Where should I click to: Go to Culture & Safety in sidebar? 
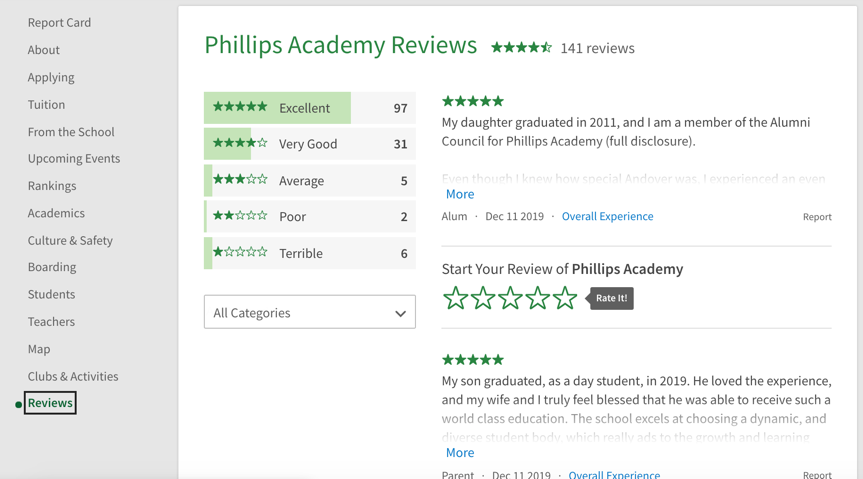coord(70,241)
